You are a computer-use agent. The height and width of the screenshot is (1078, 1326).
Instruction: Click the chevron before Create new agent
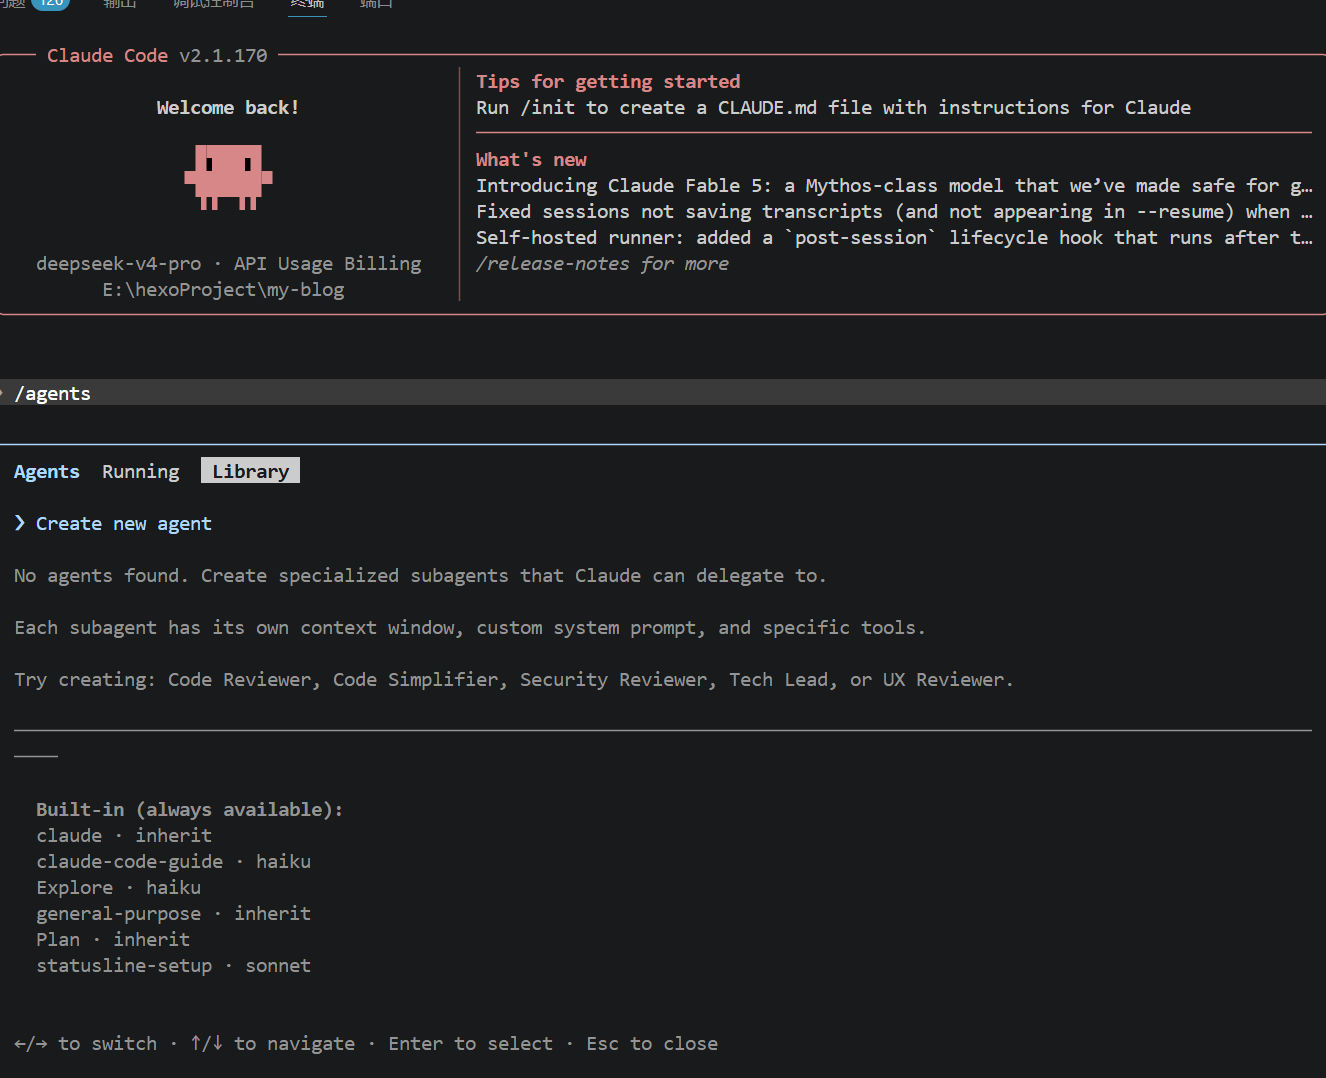(x=20, y=523)
